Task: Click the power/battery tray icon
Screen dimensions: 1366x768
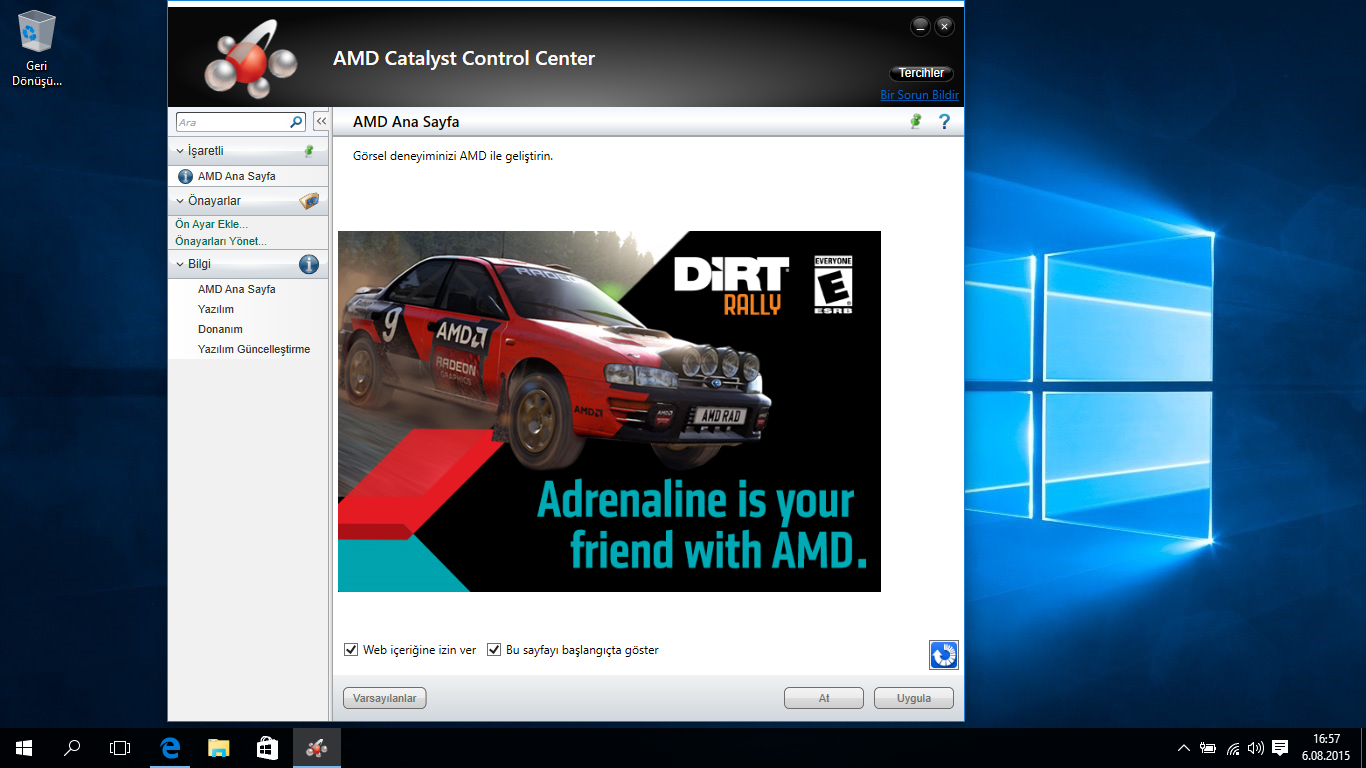Action: pyautogui.click(x=1208, y=748)
